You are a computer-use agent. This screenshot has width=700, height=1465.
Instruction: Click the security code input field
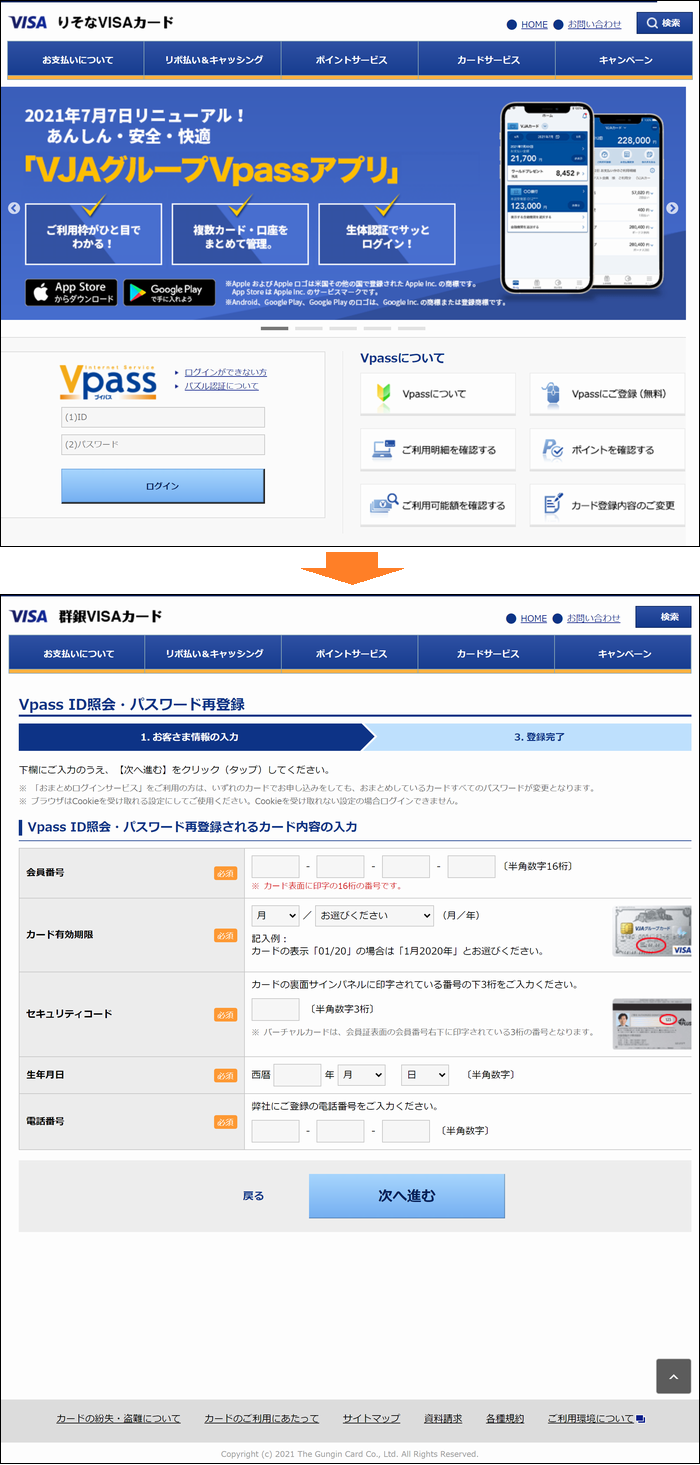coord(275,1009)
